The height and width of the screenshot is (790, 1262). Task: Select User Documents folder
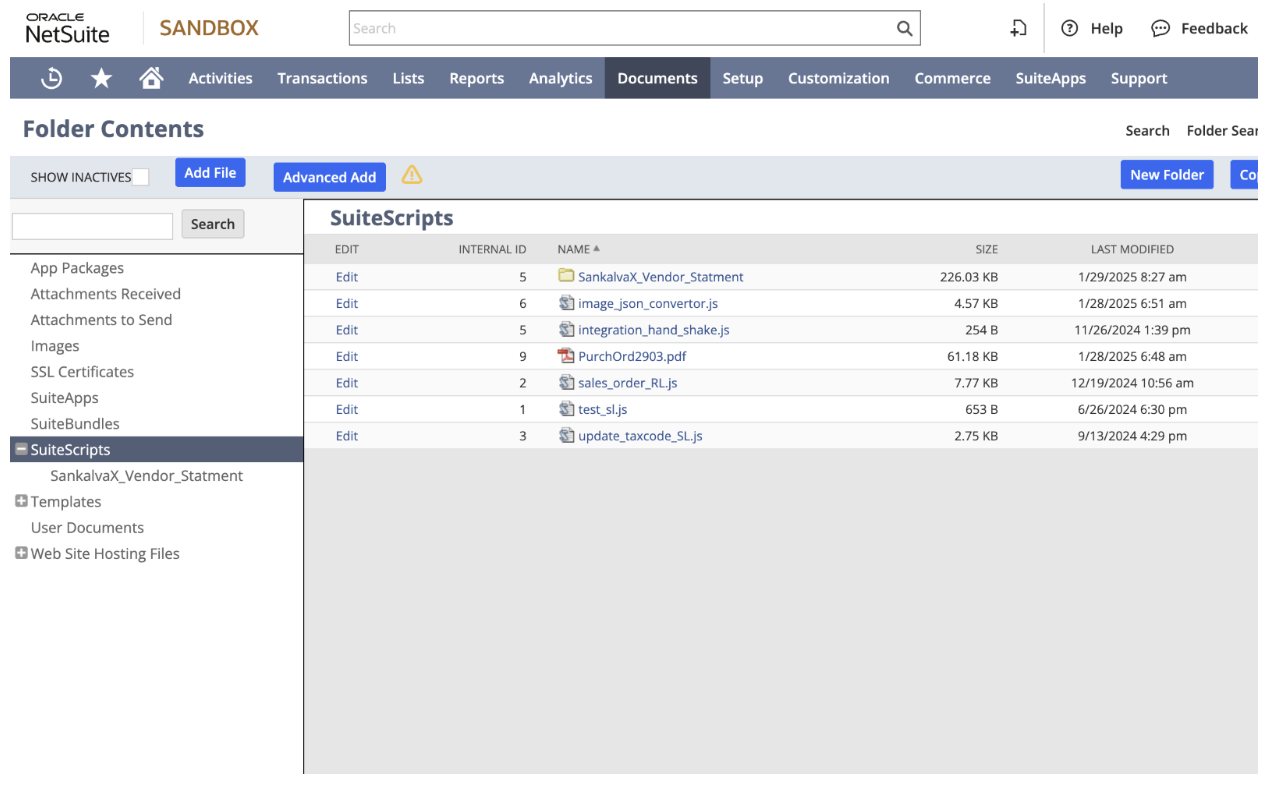click(x=87, y=528)
